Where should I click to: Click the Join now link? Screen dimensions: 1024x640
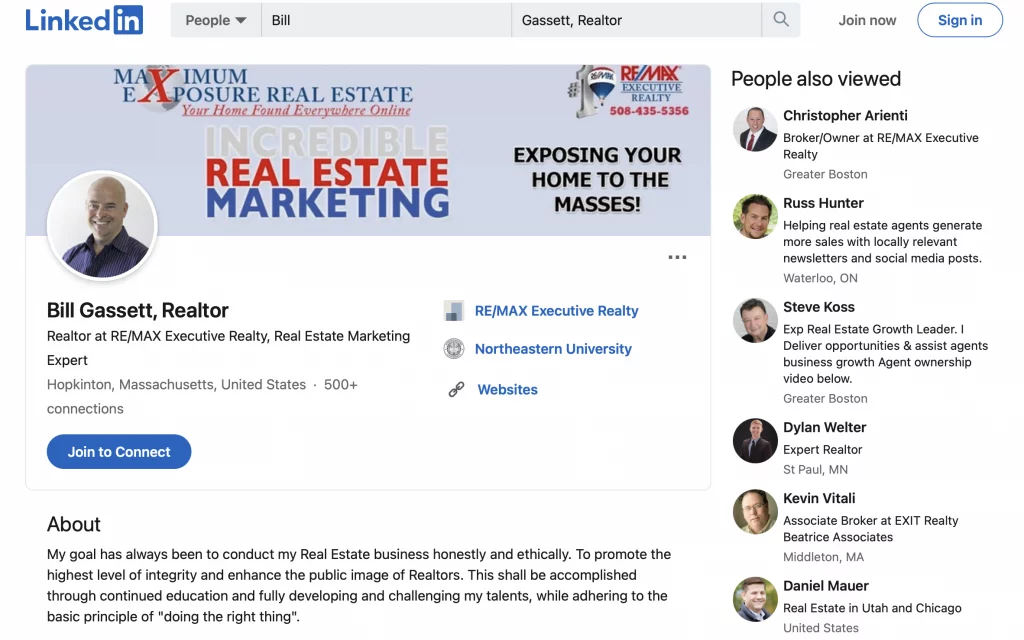click(867, 20)
